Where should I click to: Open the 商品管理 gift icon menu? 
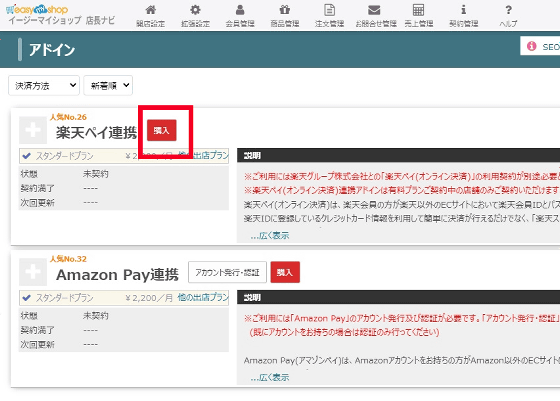285,16
